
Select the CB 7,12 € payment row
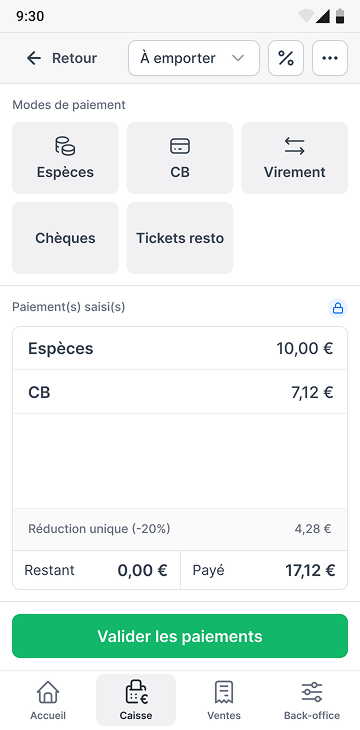pyautogui.click(x=180, y=392)
